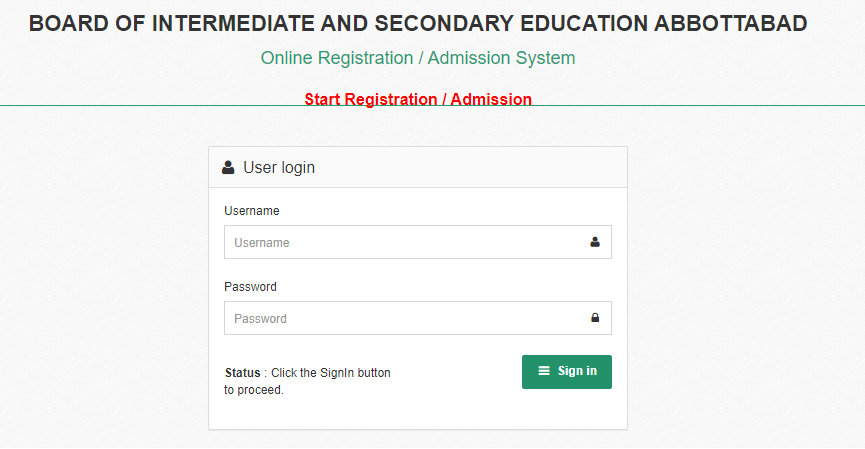Image resolution: width=865 pixels, height=449 pixels.
Task: Click the green Sign in button
Action: click(567, 372)
